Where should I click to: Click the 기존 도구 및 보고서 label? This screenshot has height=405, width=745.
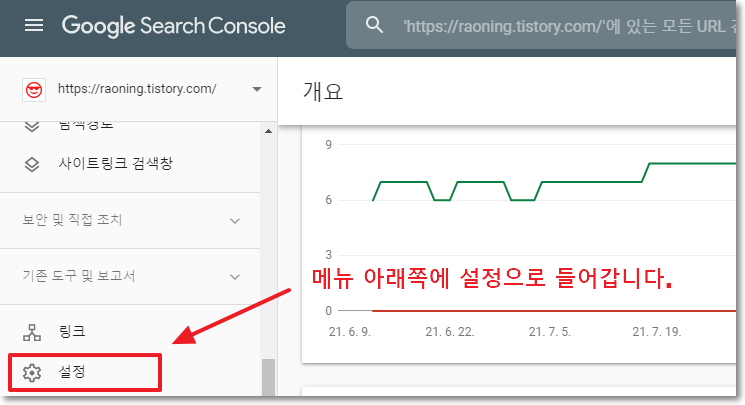pos(78,276)
